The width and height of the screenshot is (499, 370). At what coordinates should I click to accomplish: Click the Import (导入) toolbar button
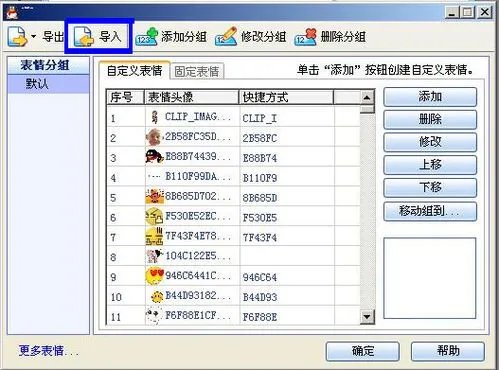(98, 36)
